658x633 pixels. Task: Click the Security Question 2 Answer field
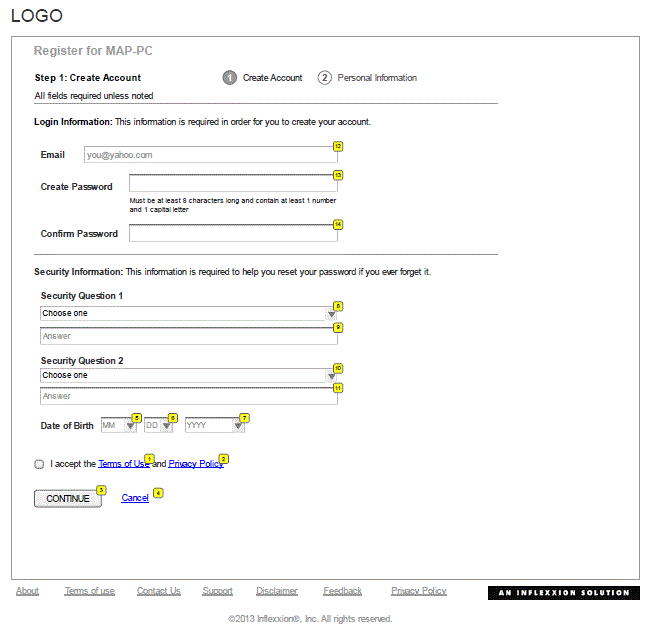pos(189,396)
